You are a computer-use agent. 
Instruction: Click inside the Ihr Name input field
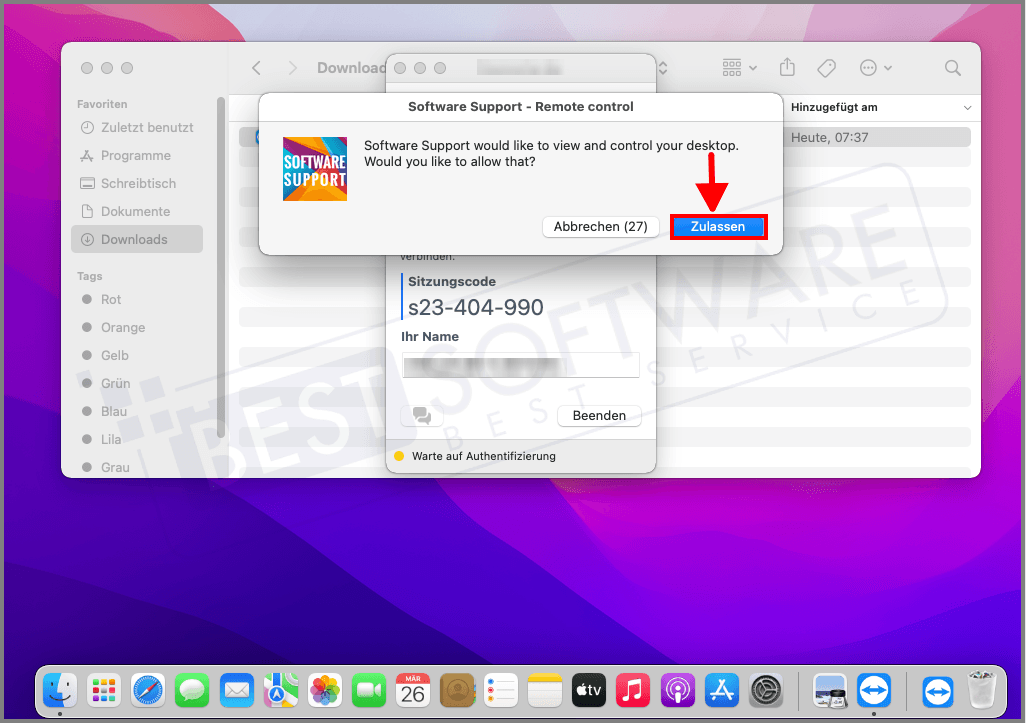click(520, 365)
